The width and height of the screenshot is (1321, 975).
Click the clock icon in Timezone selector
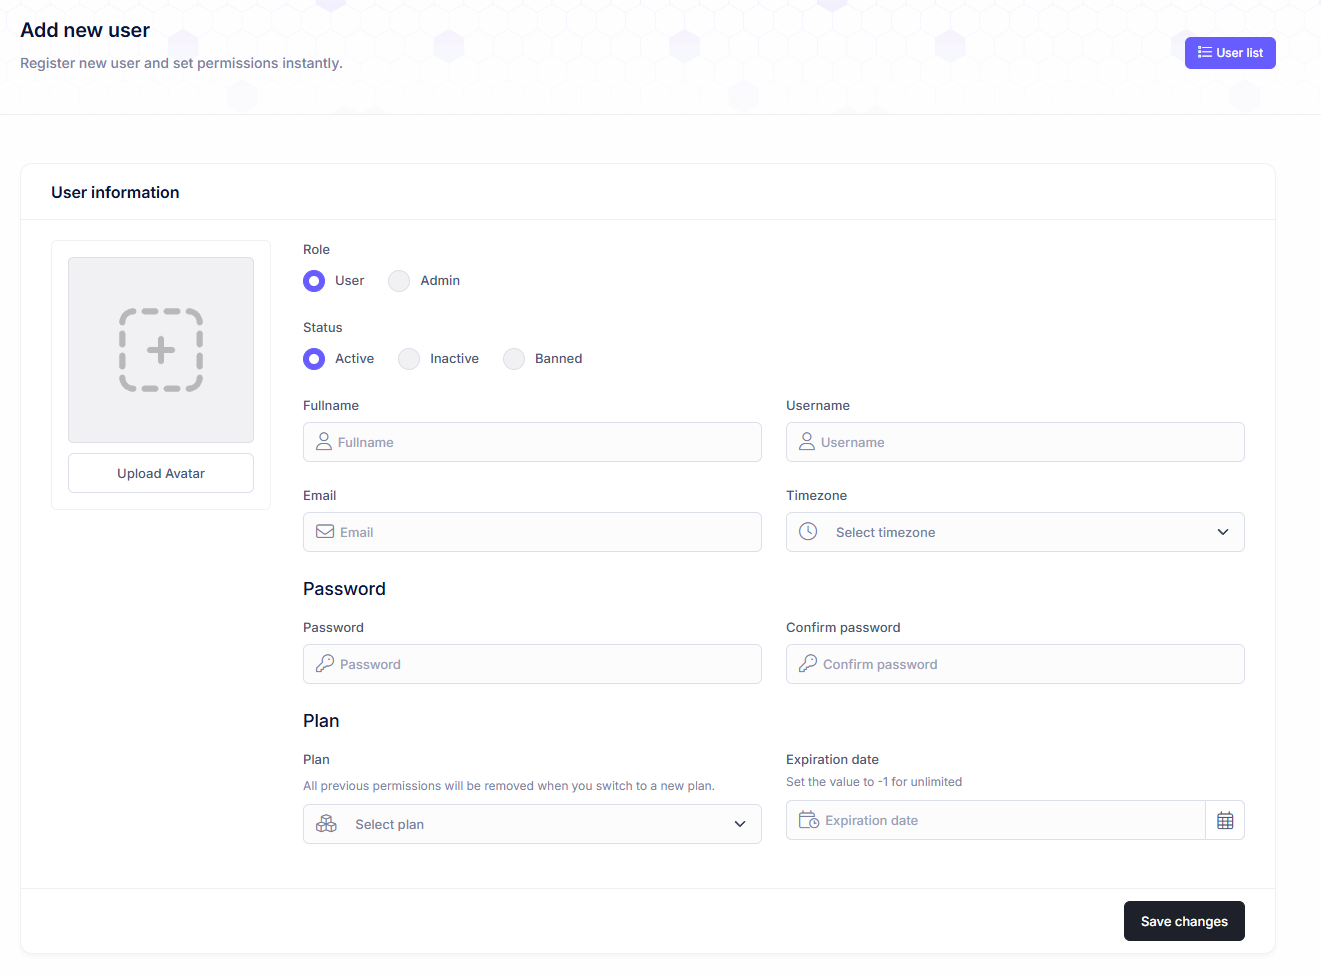click(x=808, y=532)
